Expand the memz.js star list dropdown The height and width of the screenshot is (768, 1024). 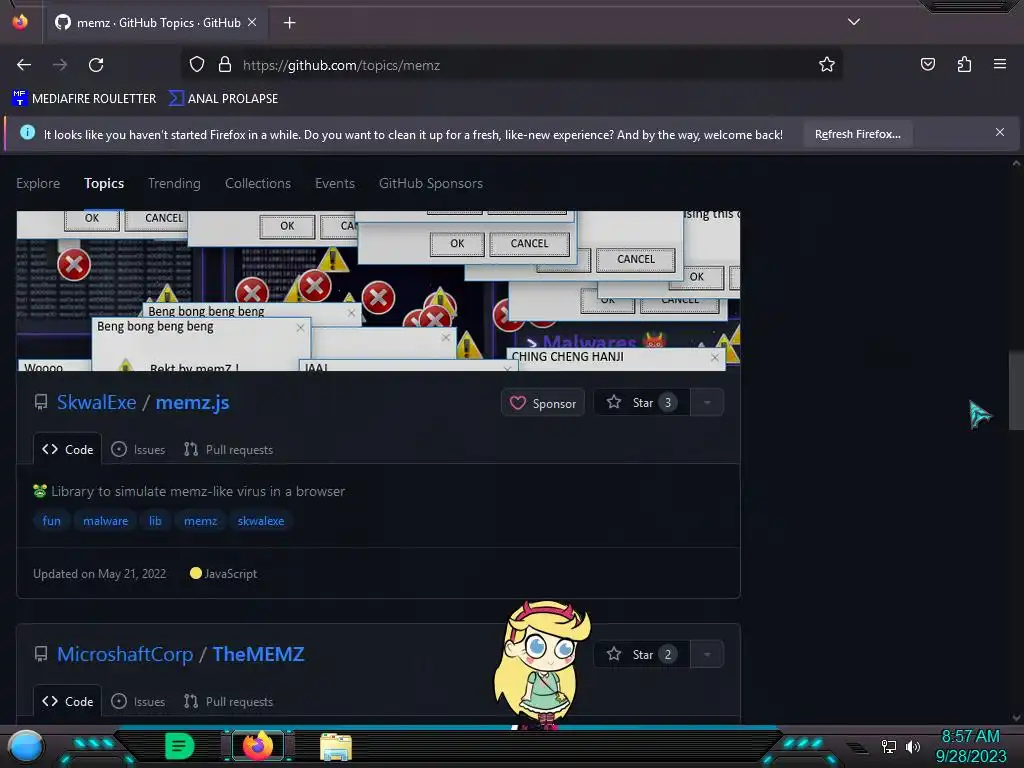point(707,402)
